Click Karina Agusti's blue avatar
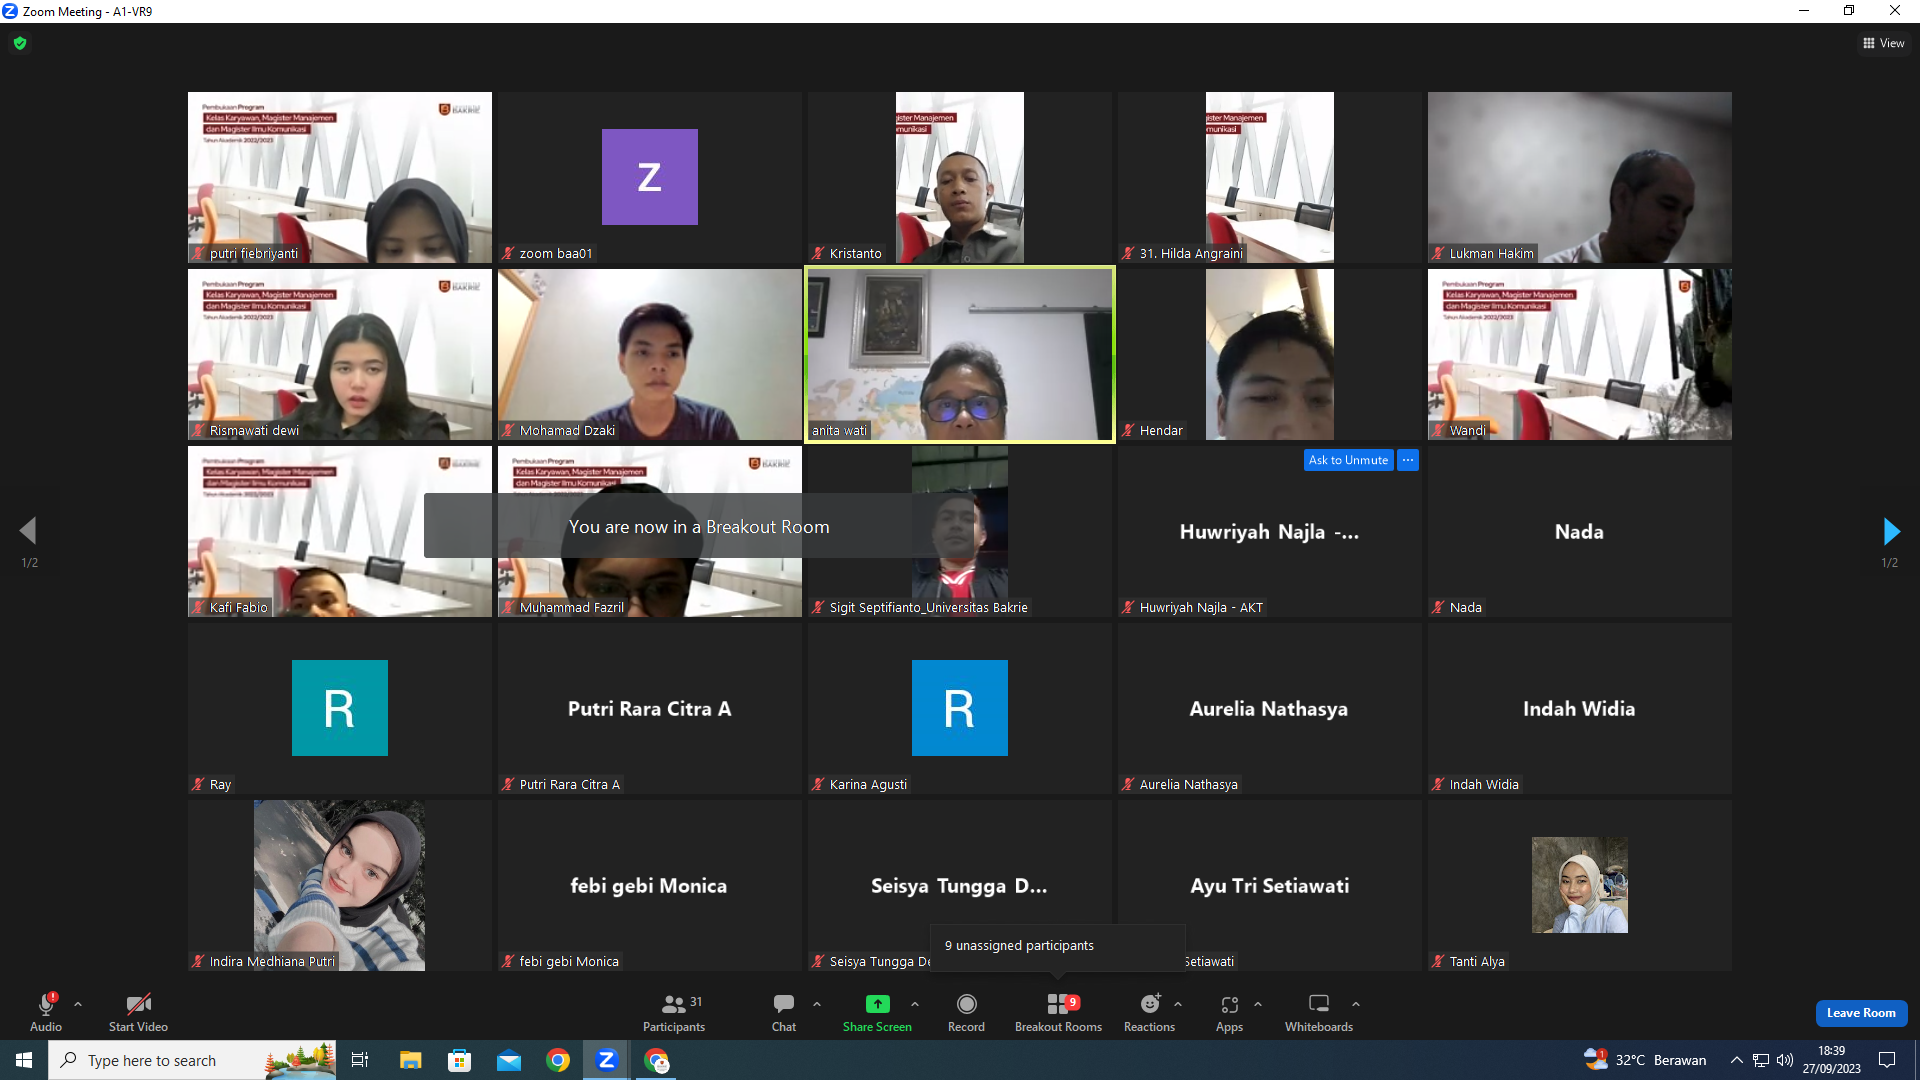The width and height of the screenshot is (1920, 1080). click(960, 708)
